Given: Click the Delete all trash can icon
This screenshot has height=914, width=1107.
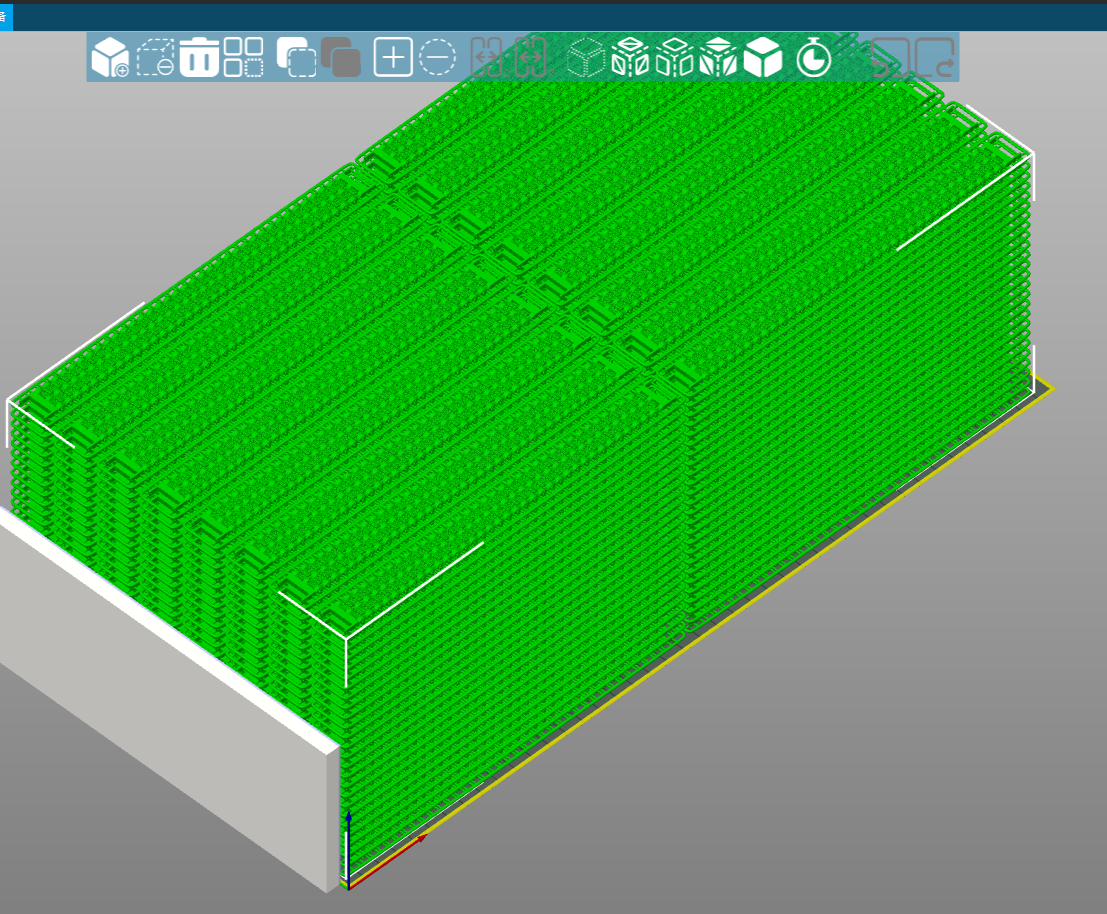Looking at the screenshot, I should point(199,57).
